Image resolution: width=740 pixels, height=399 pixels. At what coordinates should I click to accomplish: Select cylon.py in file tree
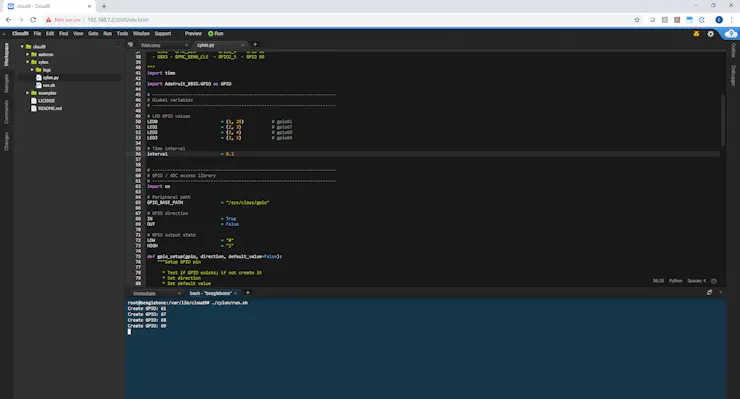[51, 77]
